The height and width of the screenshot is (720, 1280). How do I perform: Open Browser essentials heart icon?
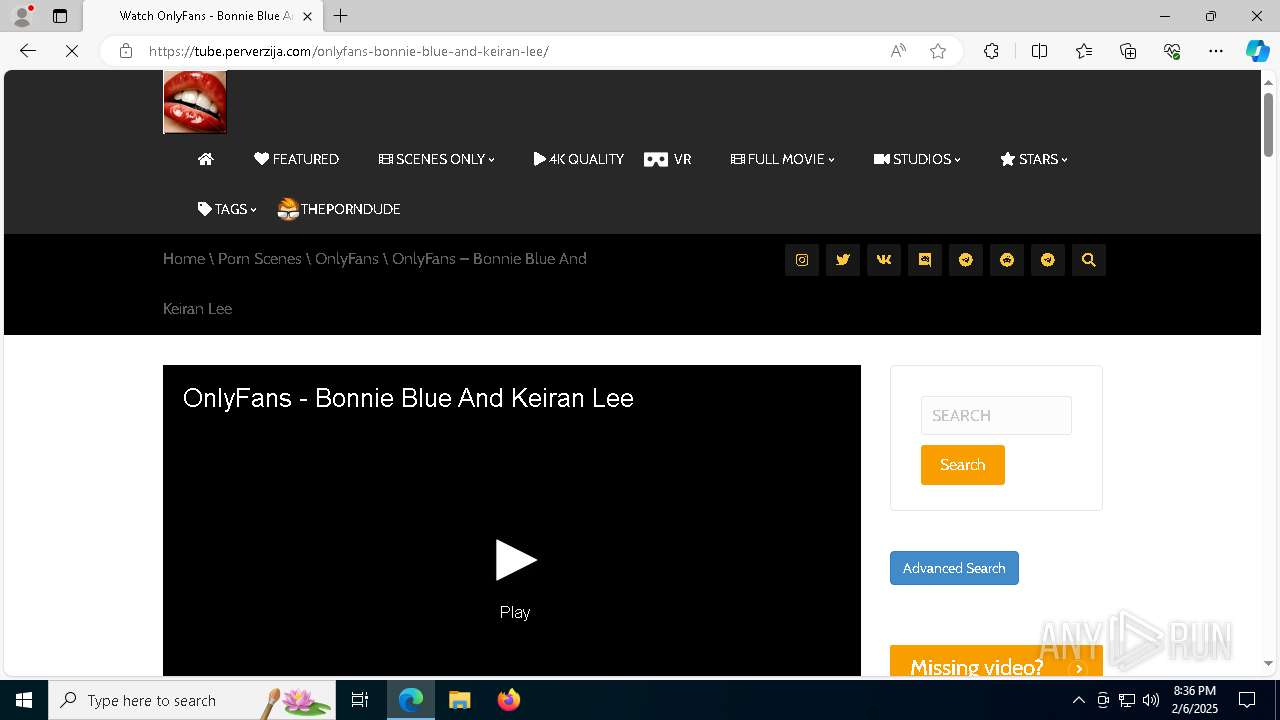tap(1172, 51)
